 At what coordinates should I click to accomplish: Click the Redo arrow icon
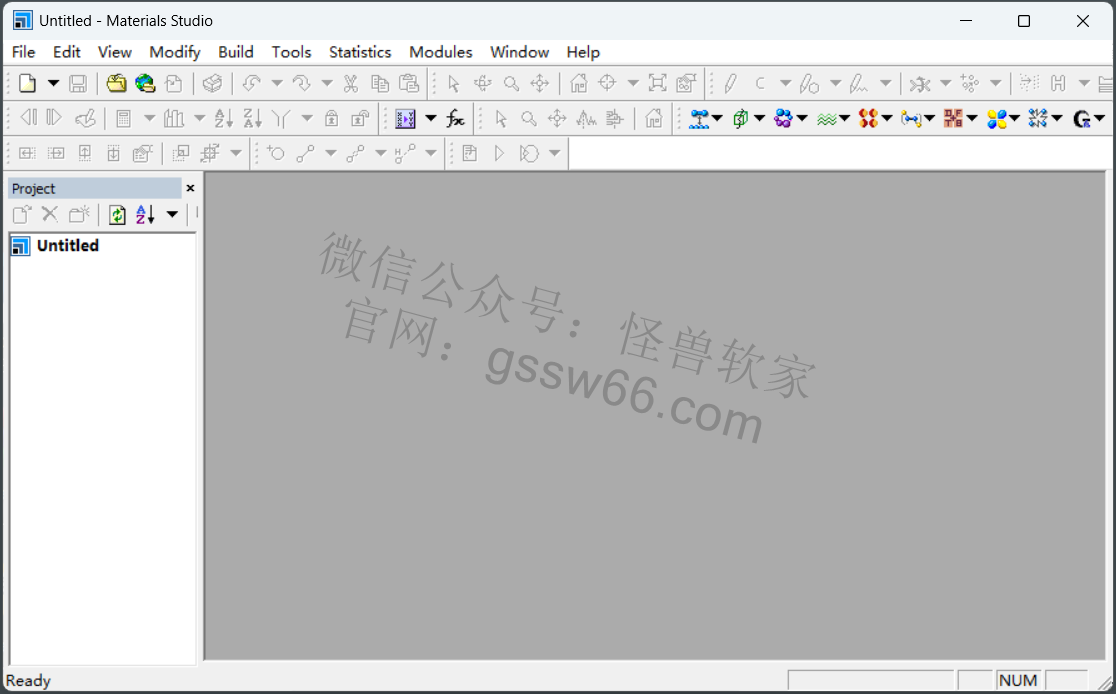click(x=302, y=83)
